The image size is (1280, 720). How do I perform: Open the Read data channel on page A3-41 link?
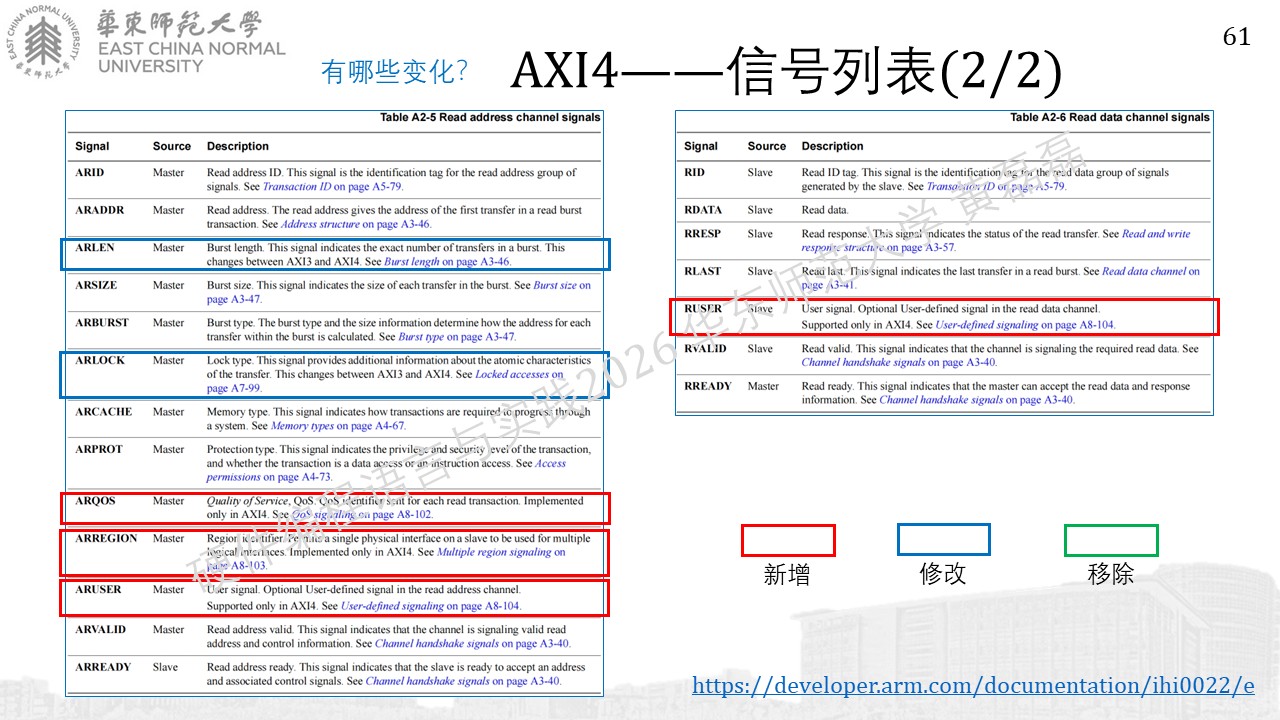pos(1001,278)
